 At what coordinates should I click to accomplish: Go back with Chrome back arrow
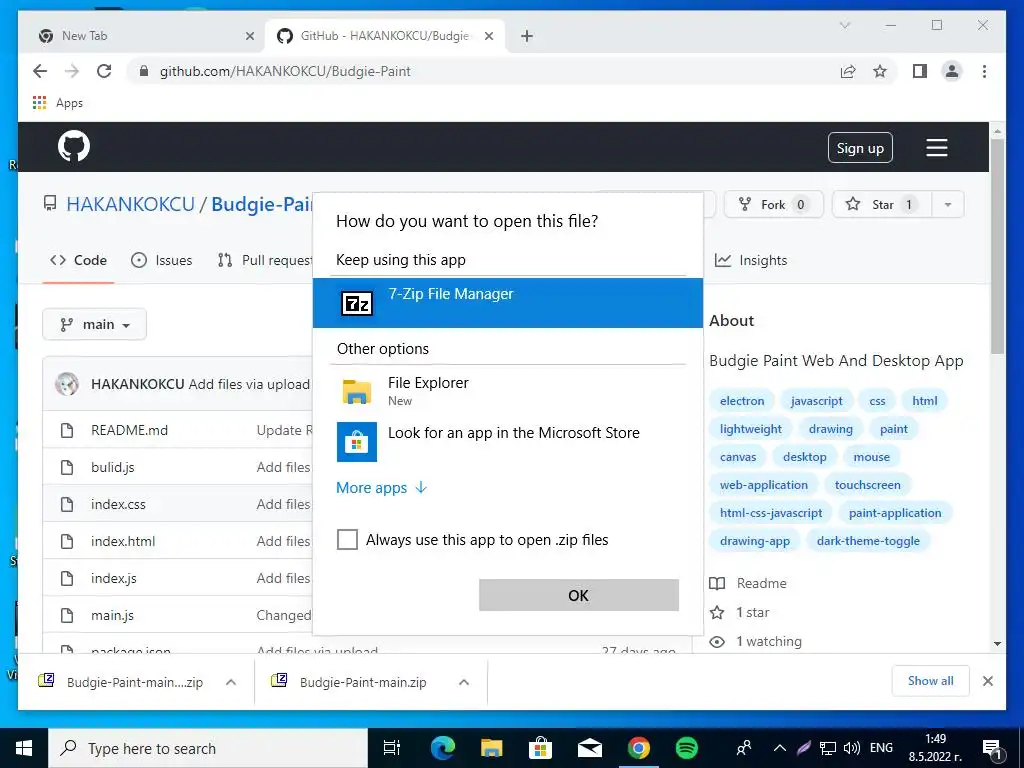40,71
